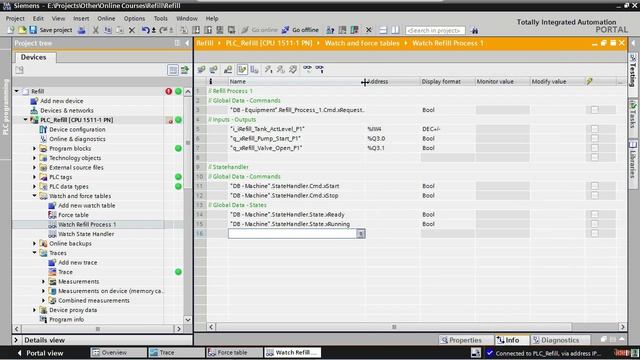Click the Search in project field
640x360 pixels.
tap(435, 30)
